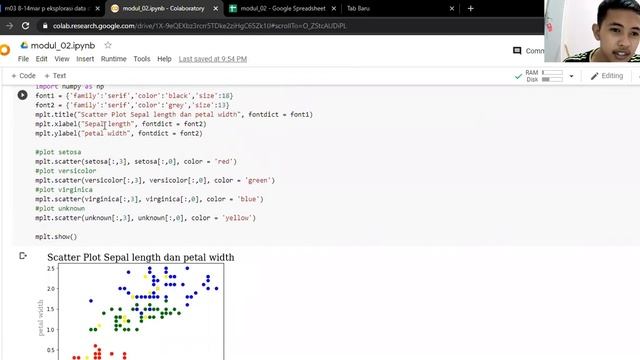Viewport: 640px width, 360px height.
Task: Add a new Code cell
Action: (23, 76)
